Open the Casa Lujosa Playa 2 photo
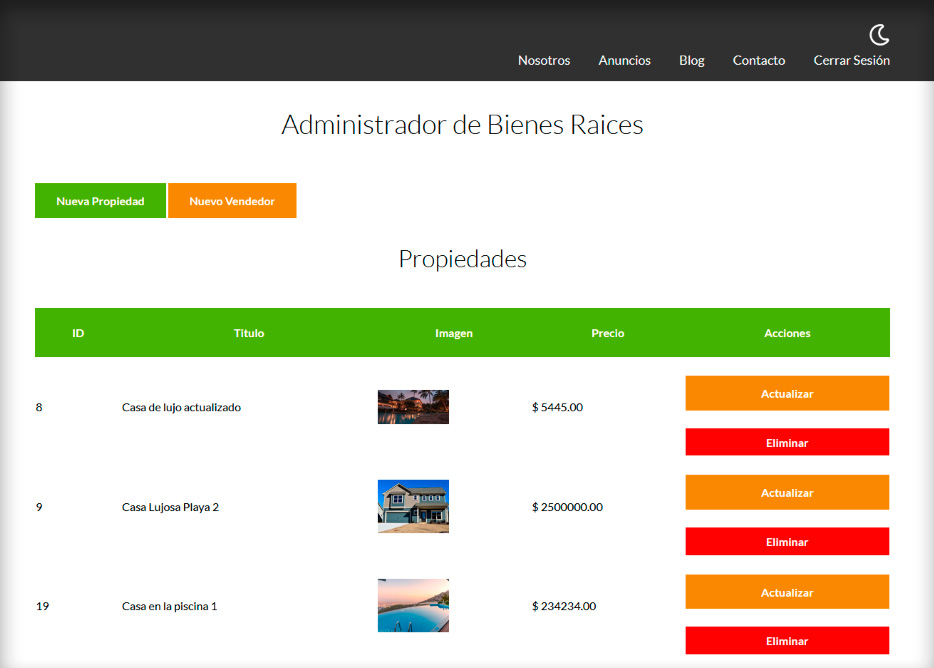The image size is (934, 668). click(413, 506)
